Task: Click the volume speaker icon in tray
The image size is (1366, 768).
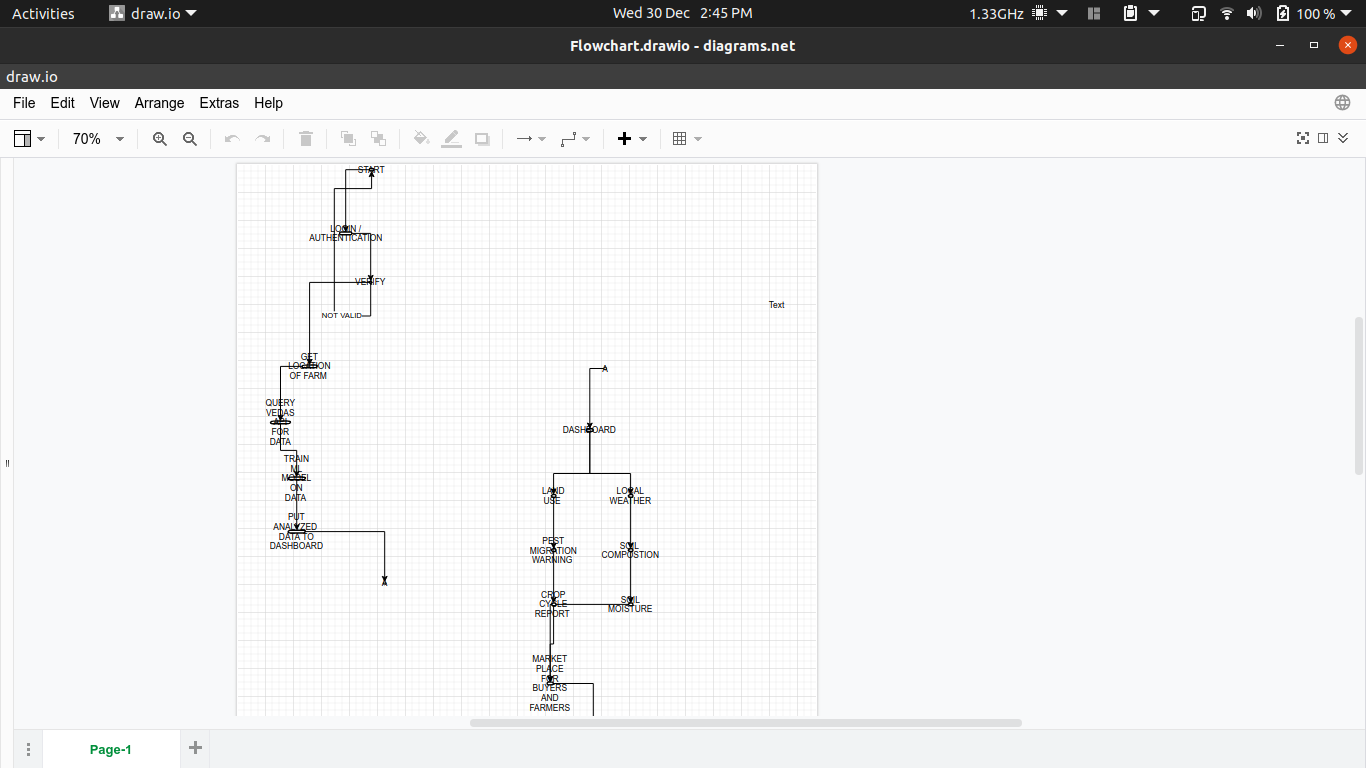Action: point(1254,13)
